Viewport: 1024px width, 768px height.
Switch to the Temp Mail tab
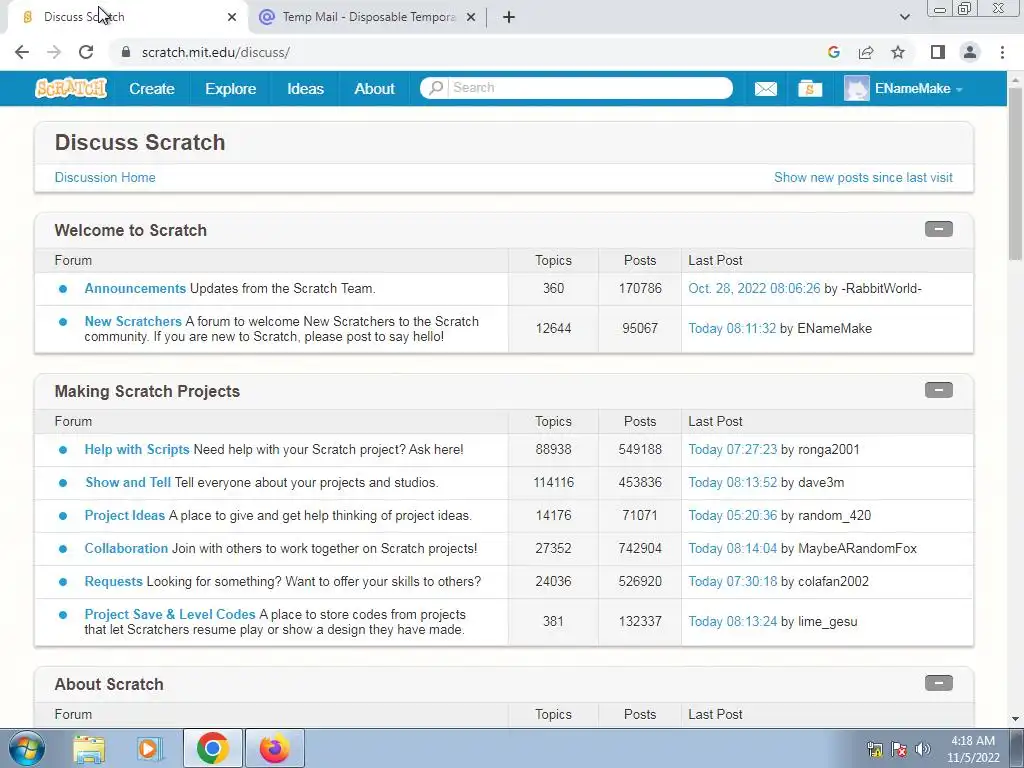[x=368, y=17]
